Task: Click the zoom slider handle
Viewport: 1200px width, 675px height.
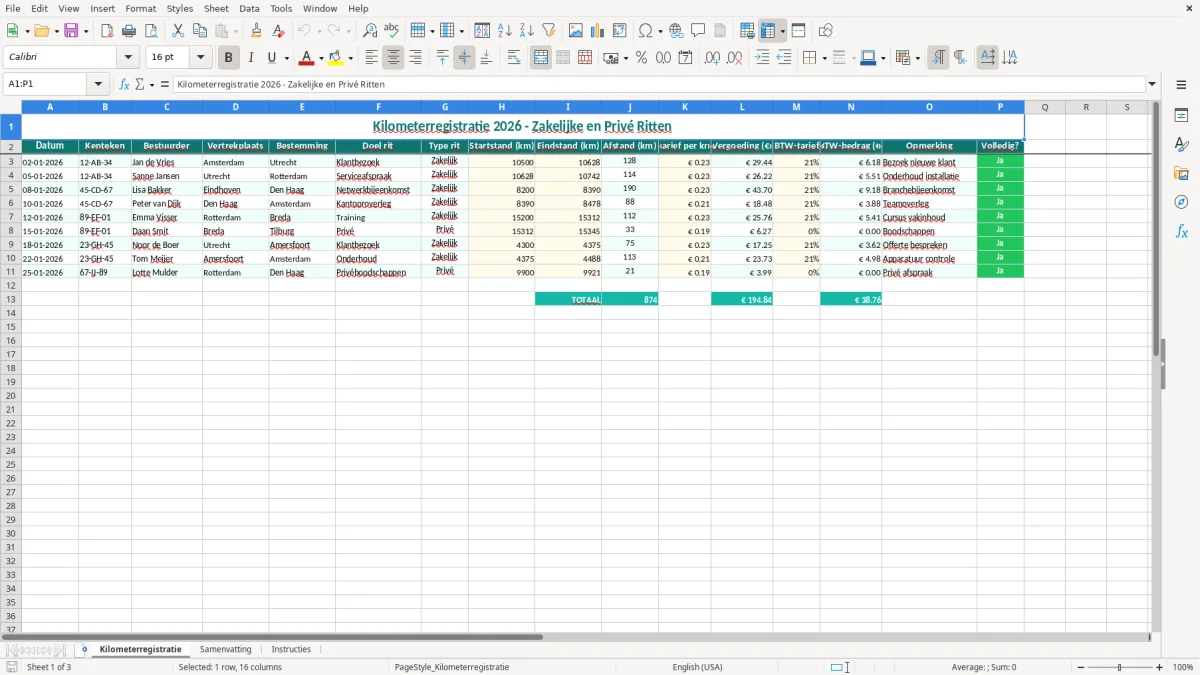Action: coord(1119,667)
